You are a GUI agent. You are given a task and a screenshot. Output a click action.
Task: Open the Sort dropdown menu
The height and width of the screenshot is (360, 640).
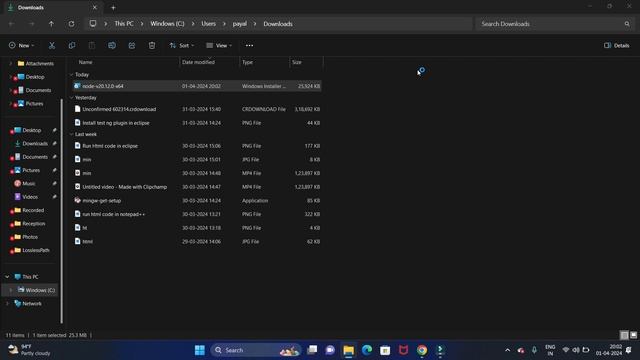coord(182,45)
